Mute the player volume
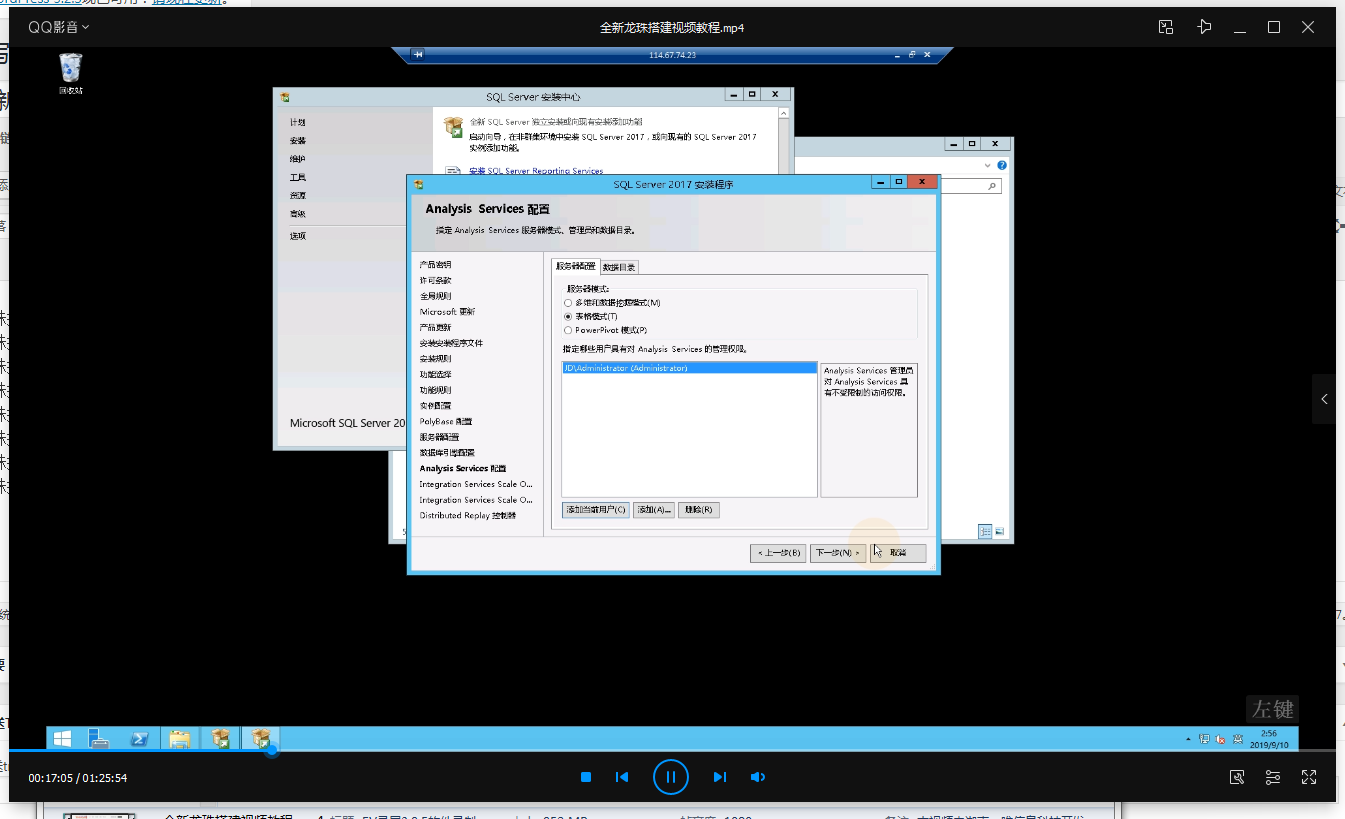Viewport: 1345px width, 819px height. tap(757, 777)
